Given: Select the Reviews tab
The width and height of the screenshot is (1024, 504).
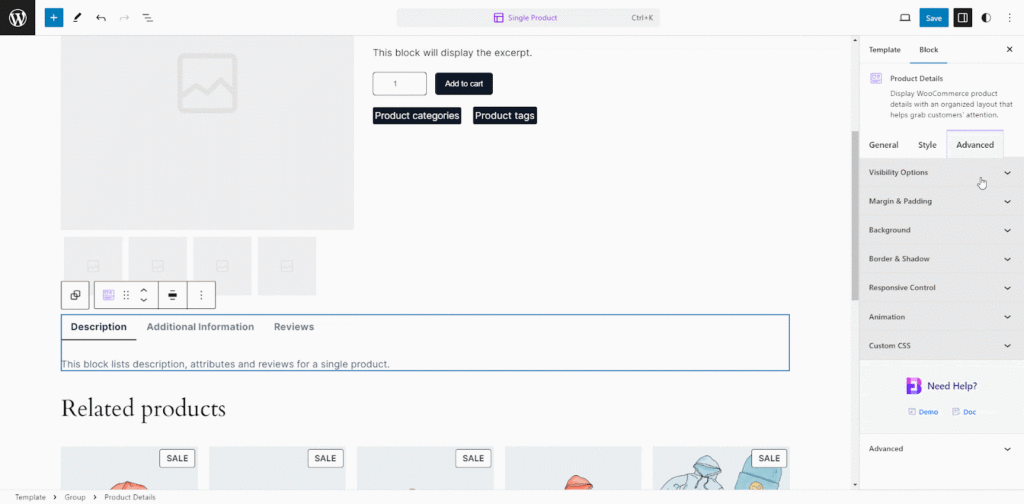Looking at the screenshot, I should pyautogui.click(x=294, y=327).
